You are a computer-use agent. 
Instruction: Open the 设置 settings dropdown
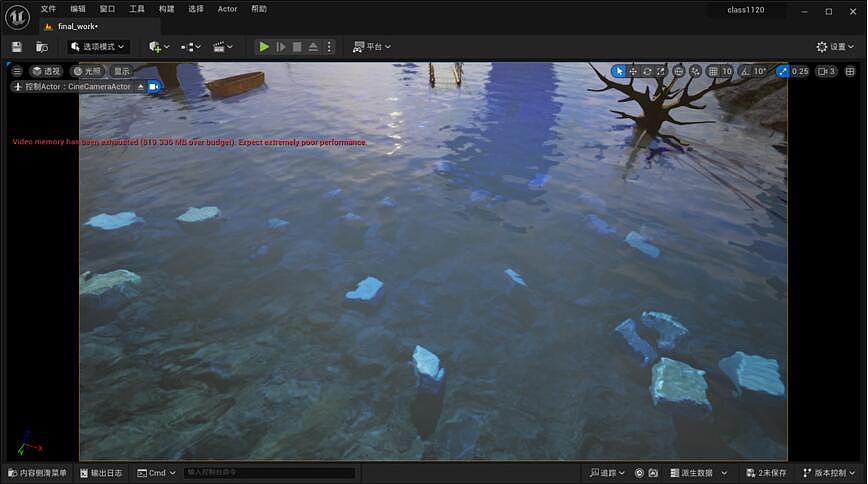835,47
